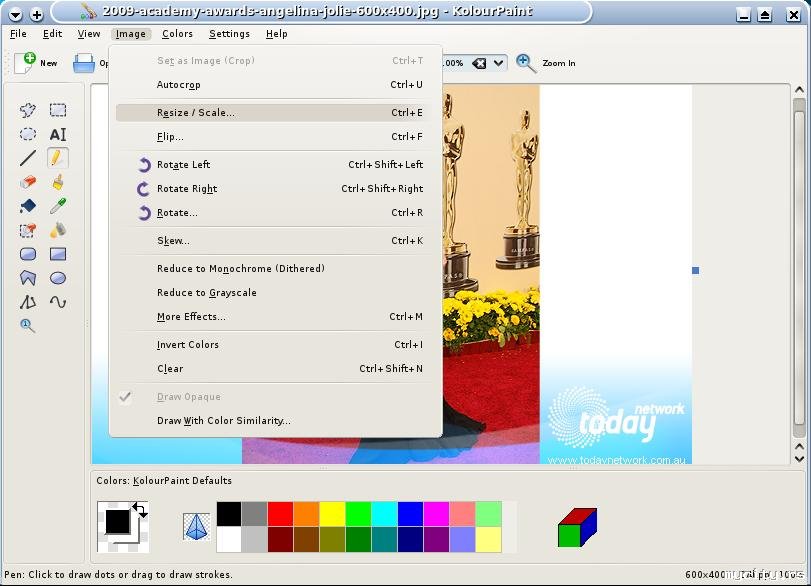Open the Edit menu
The height and width of the screenshot is (586, 811).
pyautogui.click(x=52, y=34)
